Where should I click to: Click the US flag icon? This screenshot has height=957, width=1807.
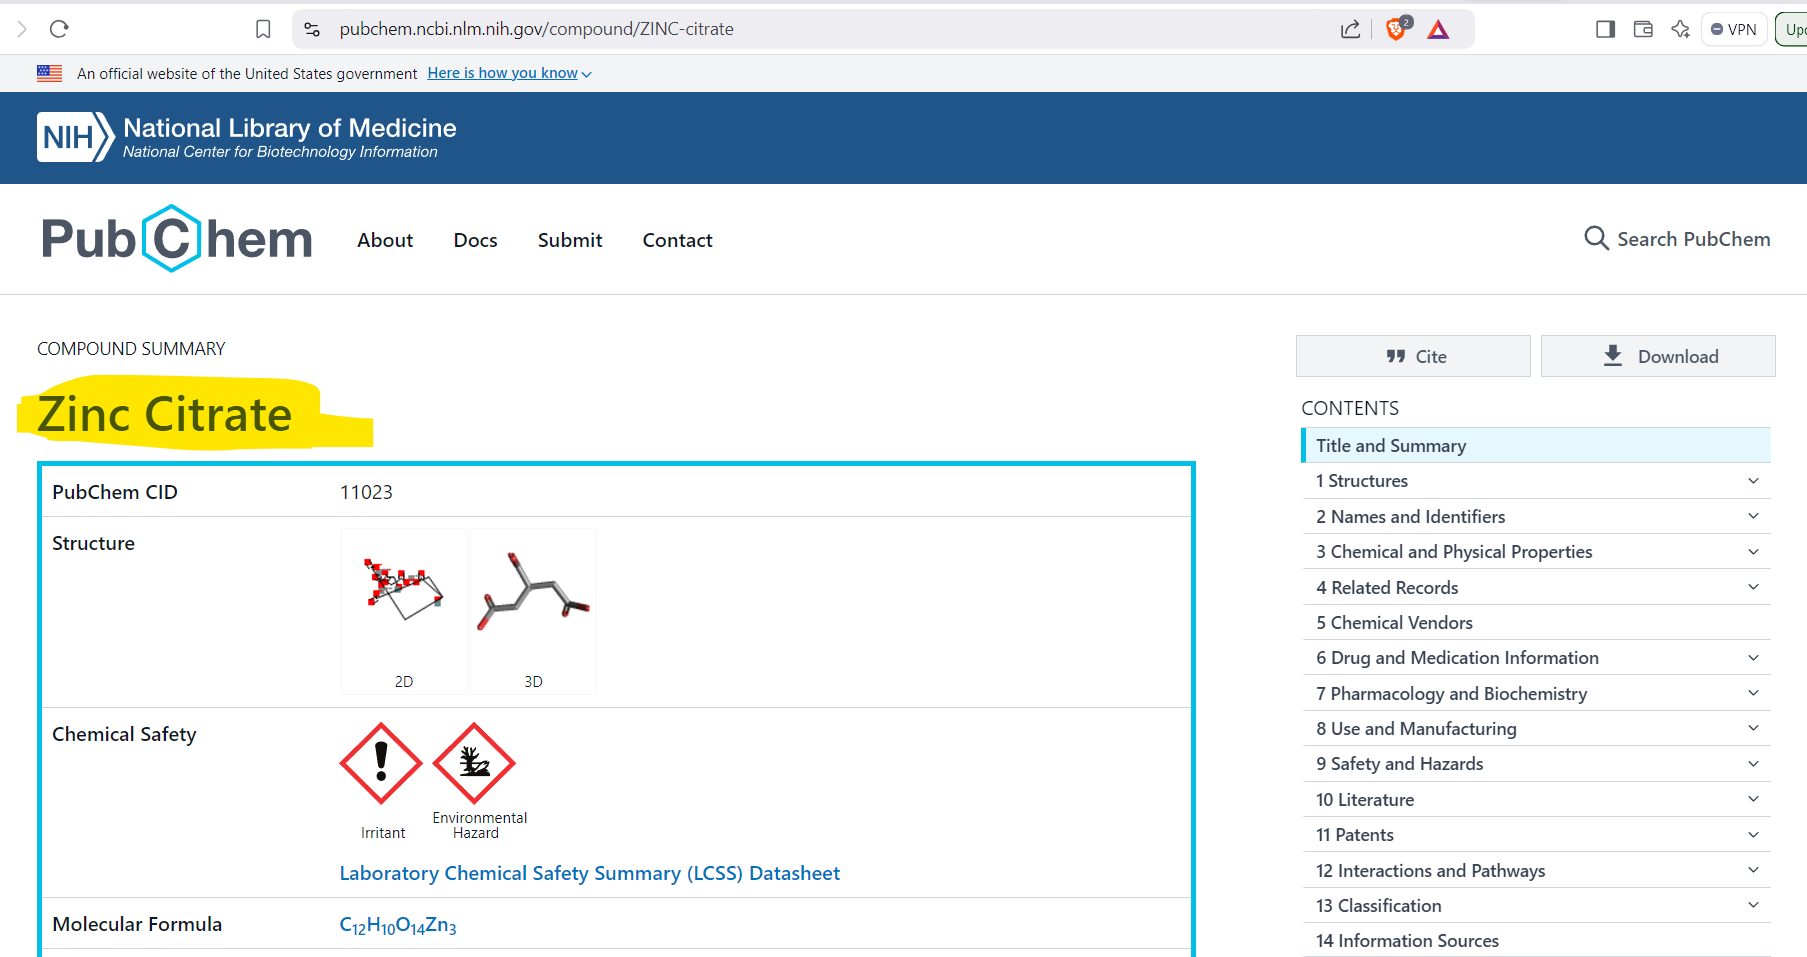pos(49,73)
